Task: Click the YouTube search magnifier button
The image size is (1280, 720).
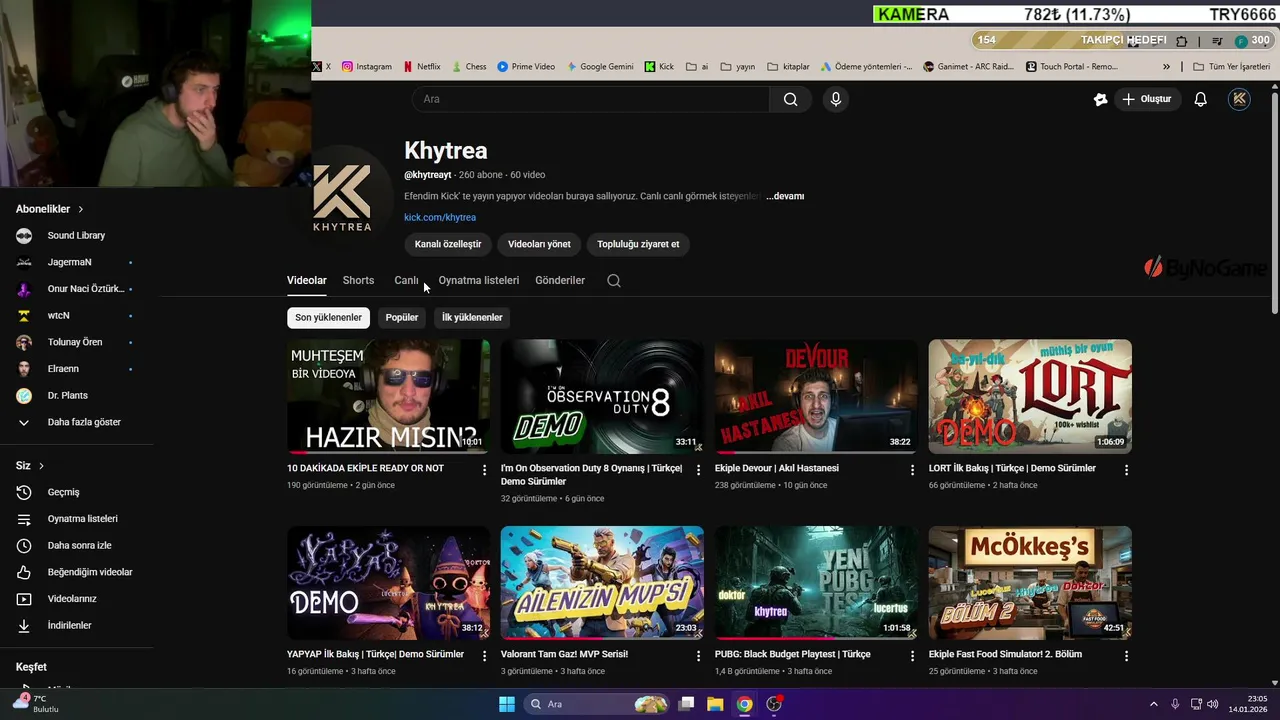Action: pyautogui.click(x=790, y=99)
